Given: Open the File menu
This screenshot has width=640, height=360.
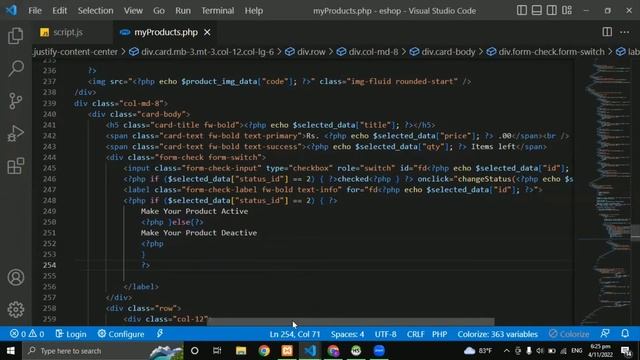Looking at the screenshot, I should click(x=35, y=11).
